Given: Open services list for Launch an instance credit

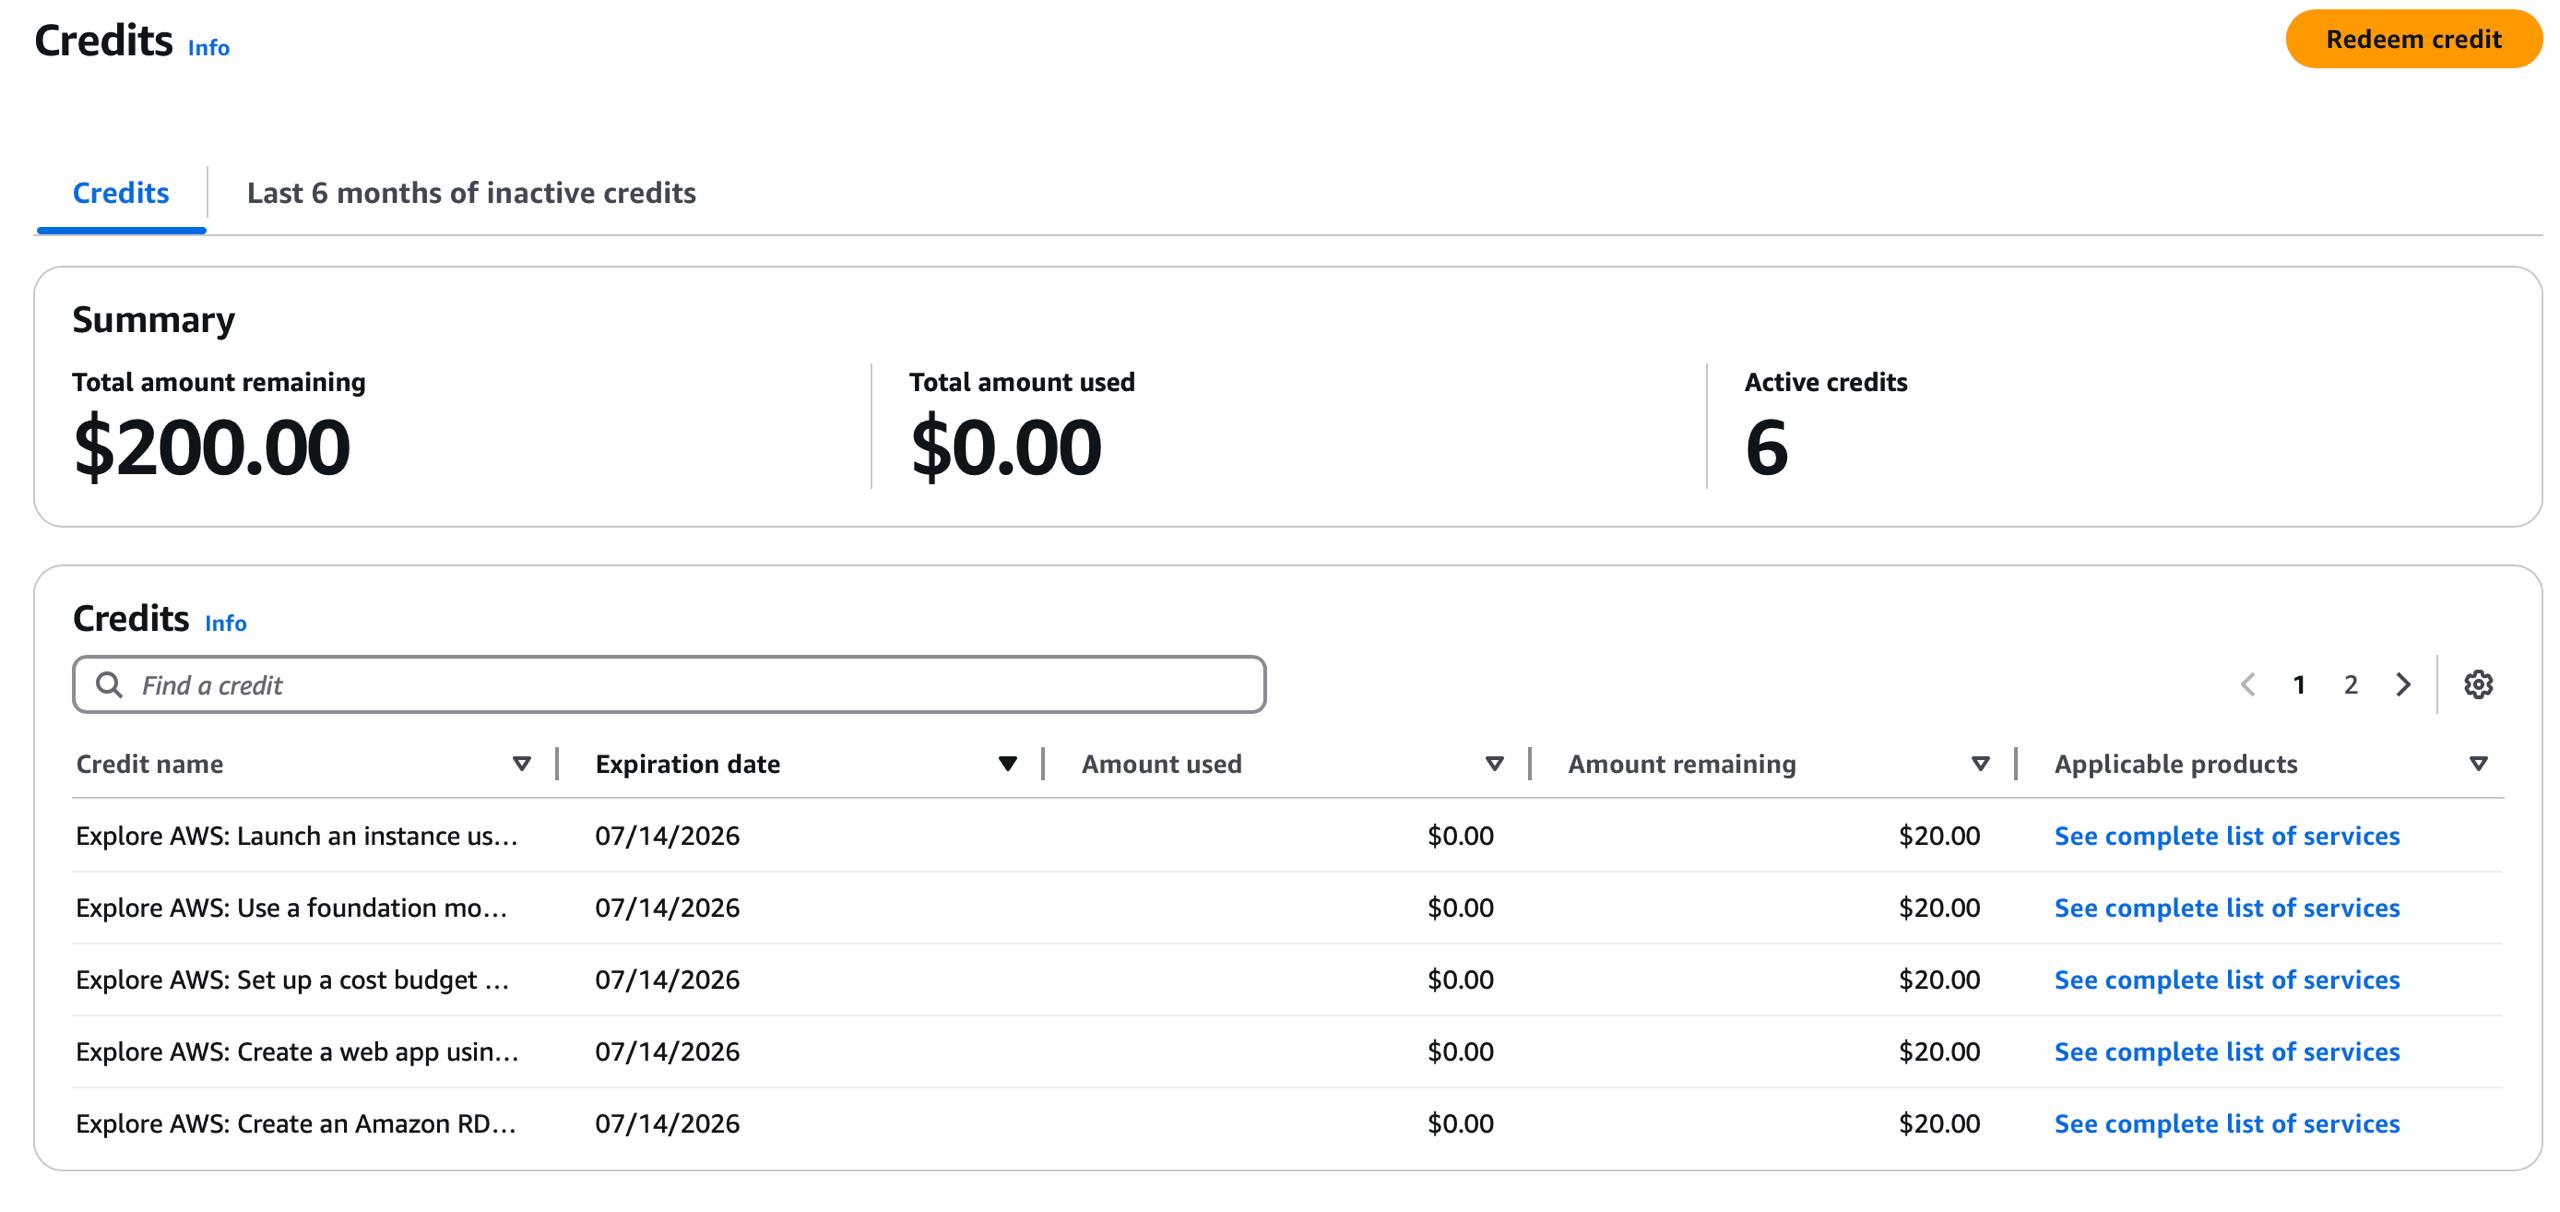Looking at the screenshot, I should (2226, 836).
